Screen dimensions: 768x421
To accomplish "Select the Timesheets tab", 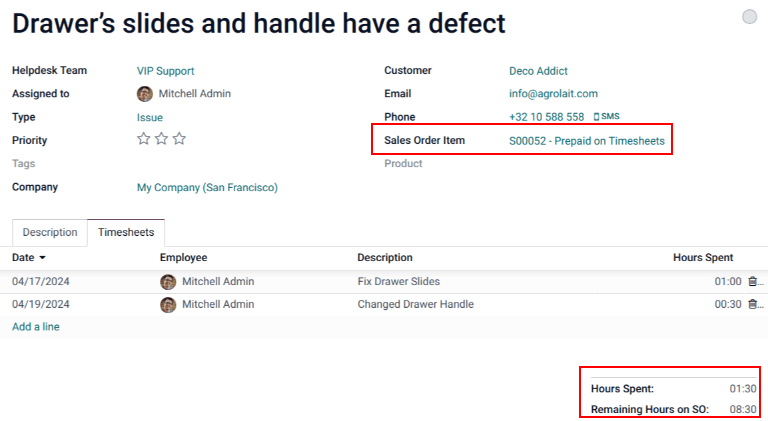I will coord(125,232).
